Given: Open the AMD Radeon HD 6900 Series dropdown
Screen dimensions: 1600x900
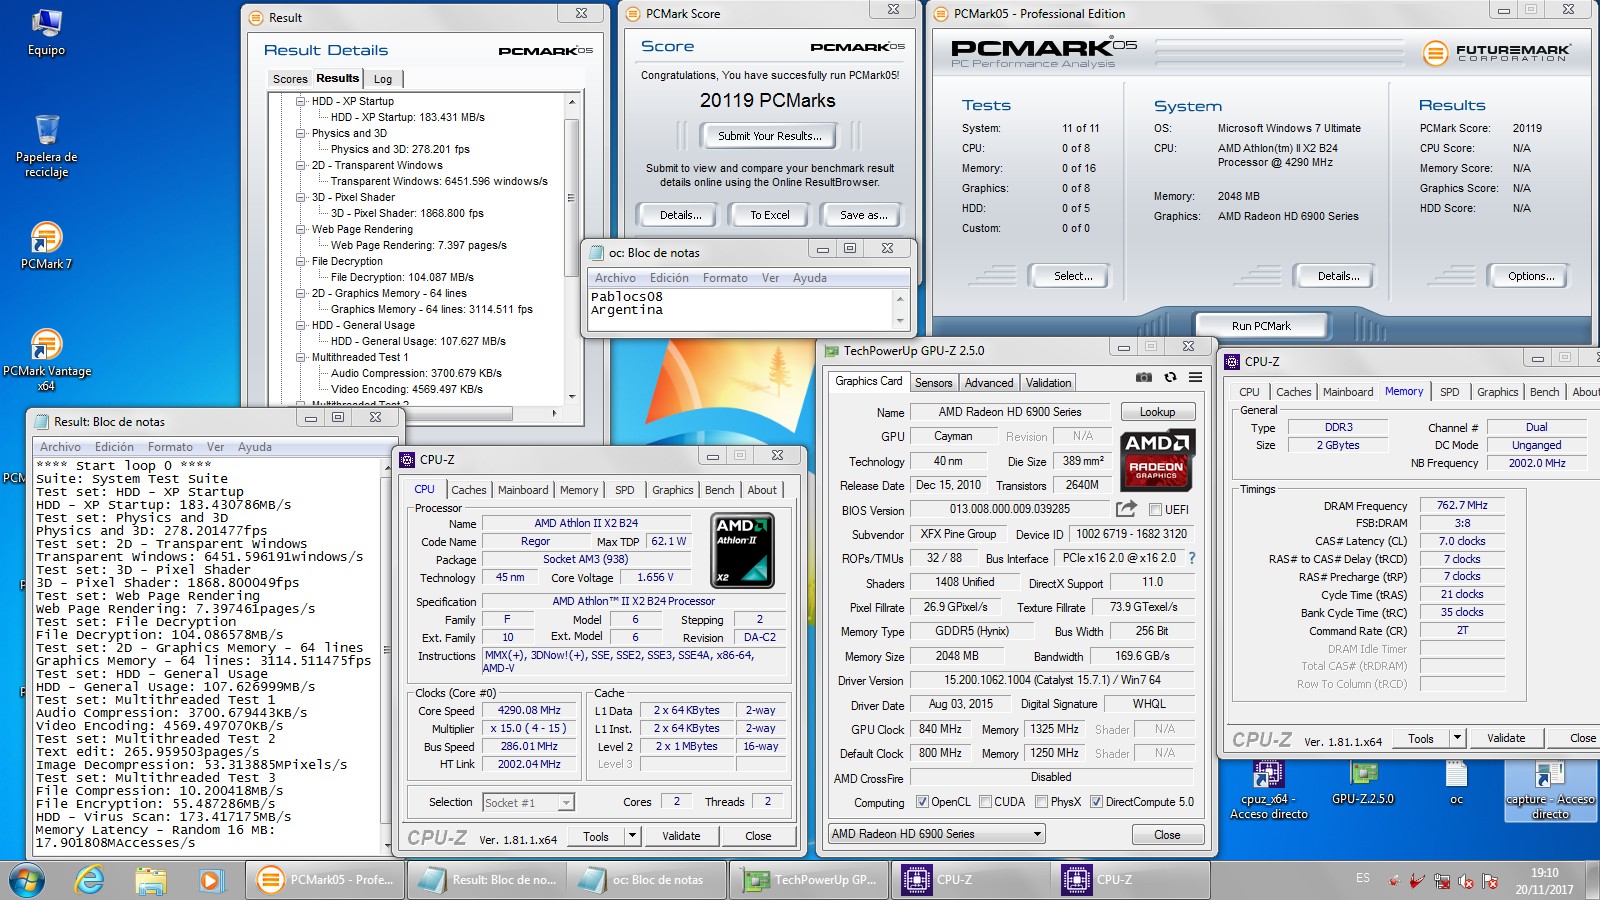Looking at the screenshot, I should 936,834.
